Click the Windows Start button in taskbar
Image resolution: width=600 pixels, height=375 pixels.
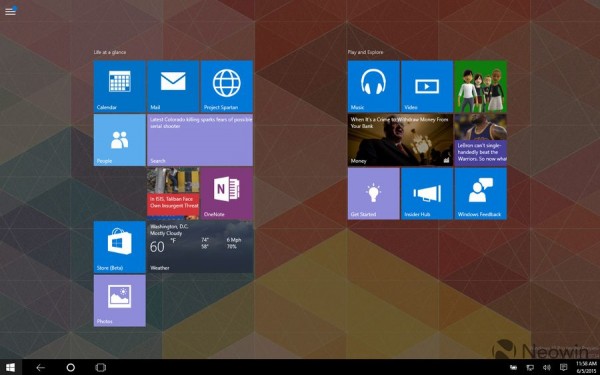click(10, 367)
